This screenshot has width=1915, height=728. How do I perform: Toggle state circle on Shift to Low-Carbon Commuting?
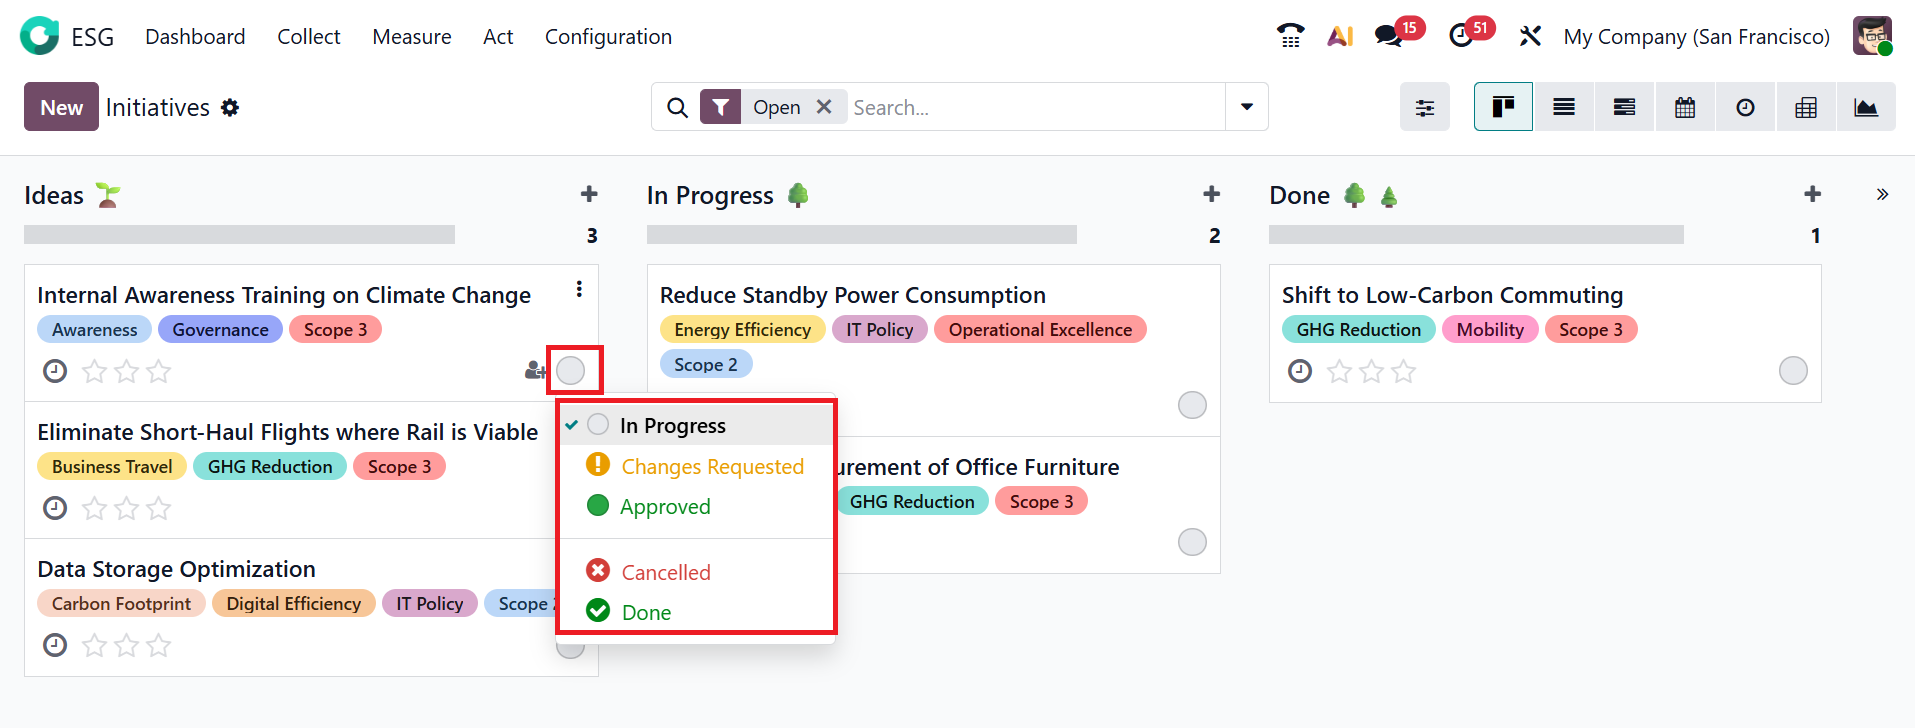click(1792, 371)
